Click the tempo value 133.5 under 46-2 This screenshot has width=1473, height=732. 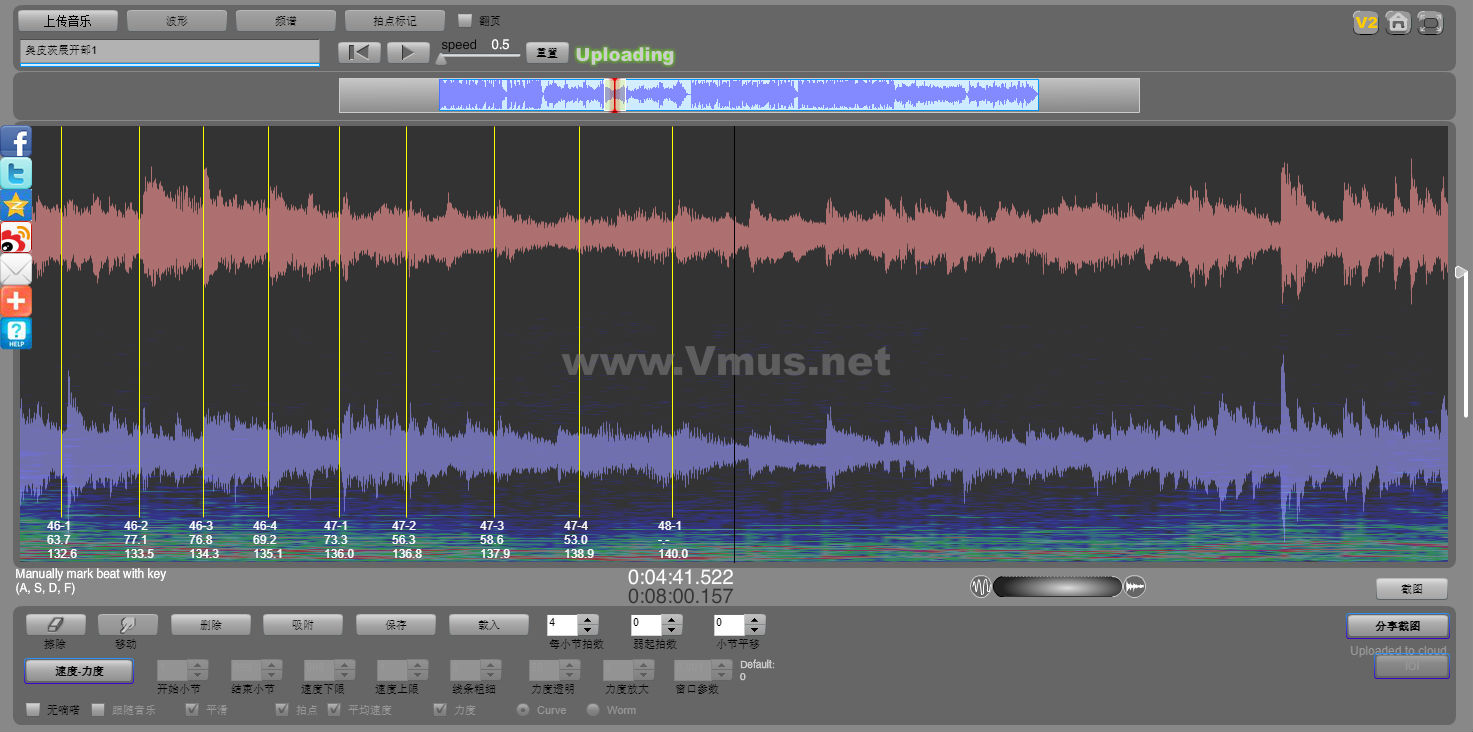(139, 554)
